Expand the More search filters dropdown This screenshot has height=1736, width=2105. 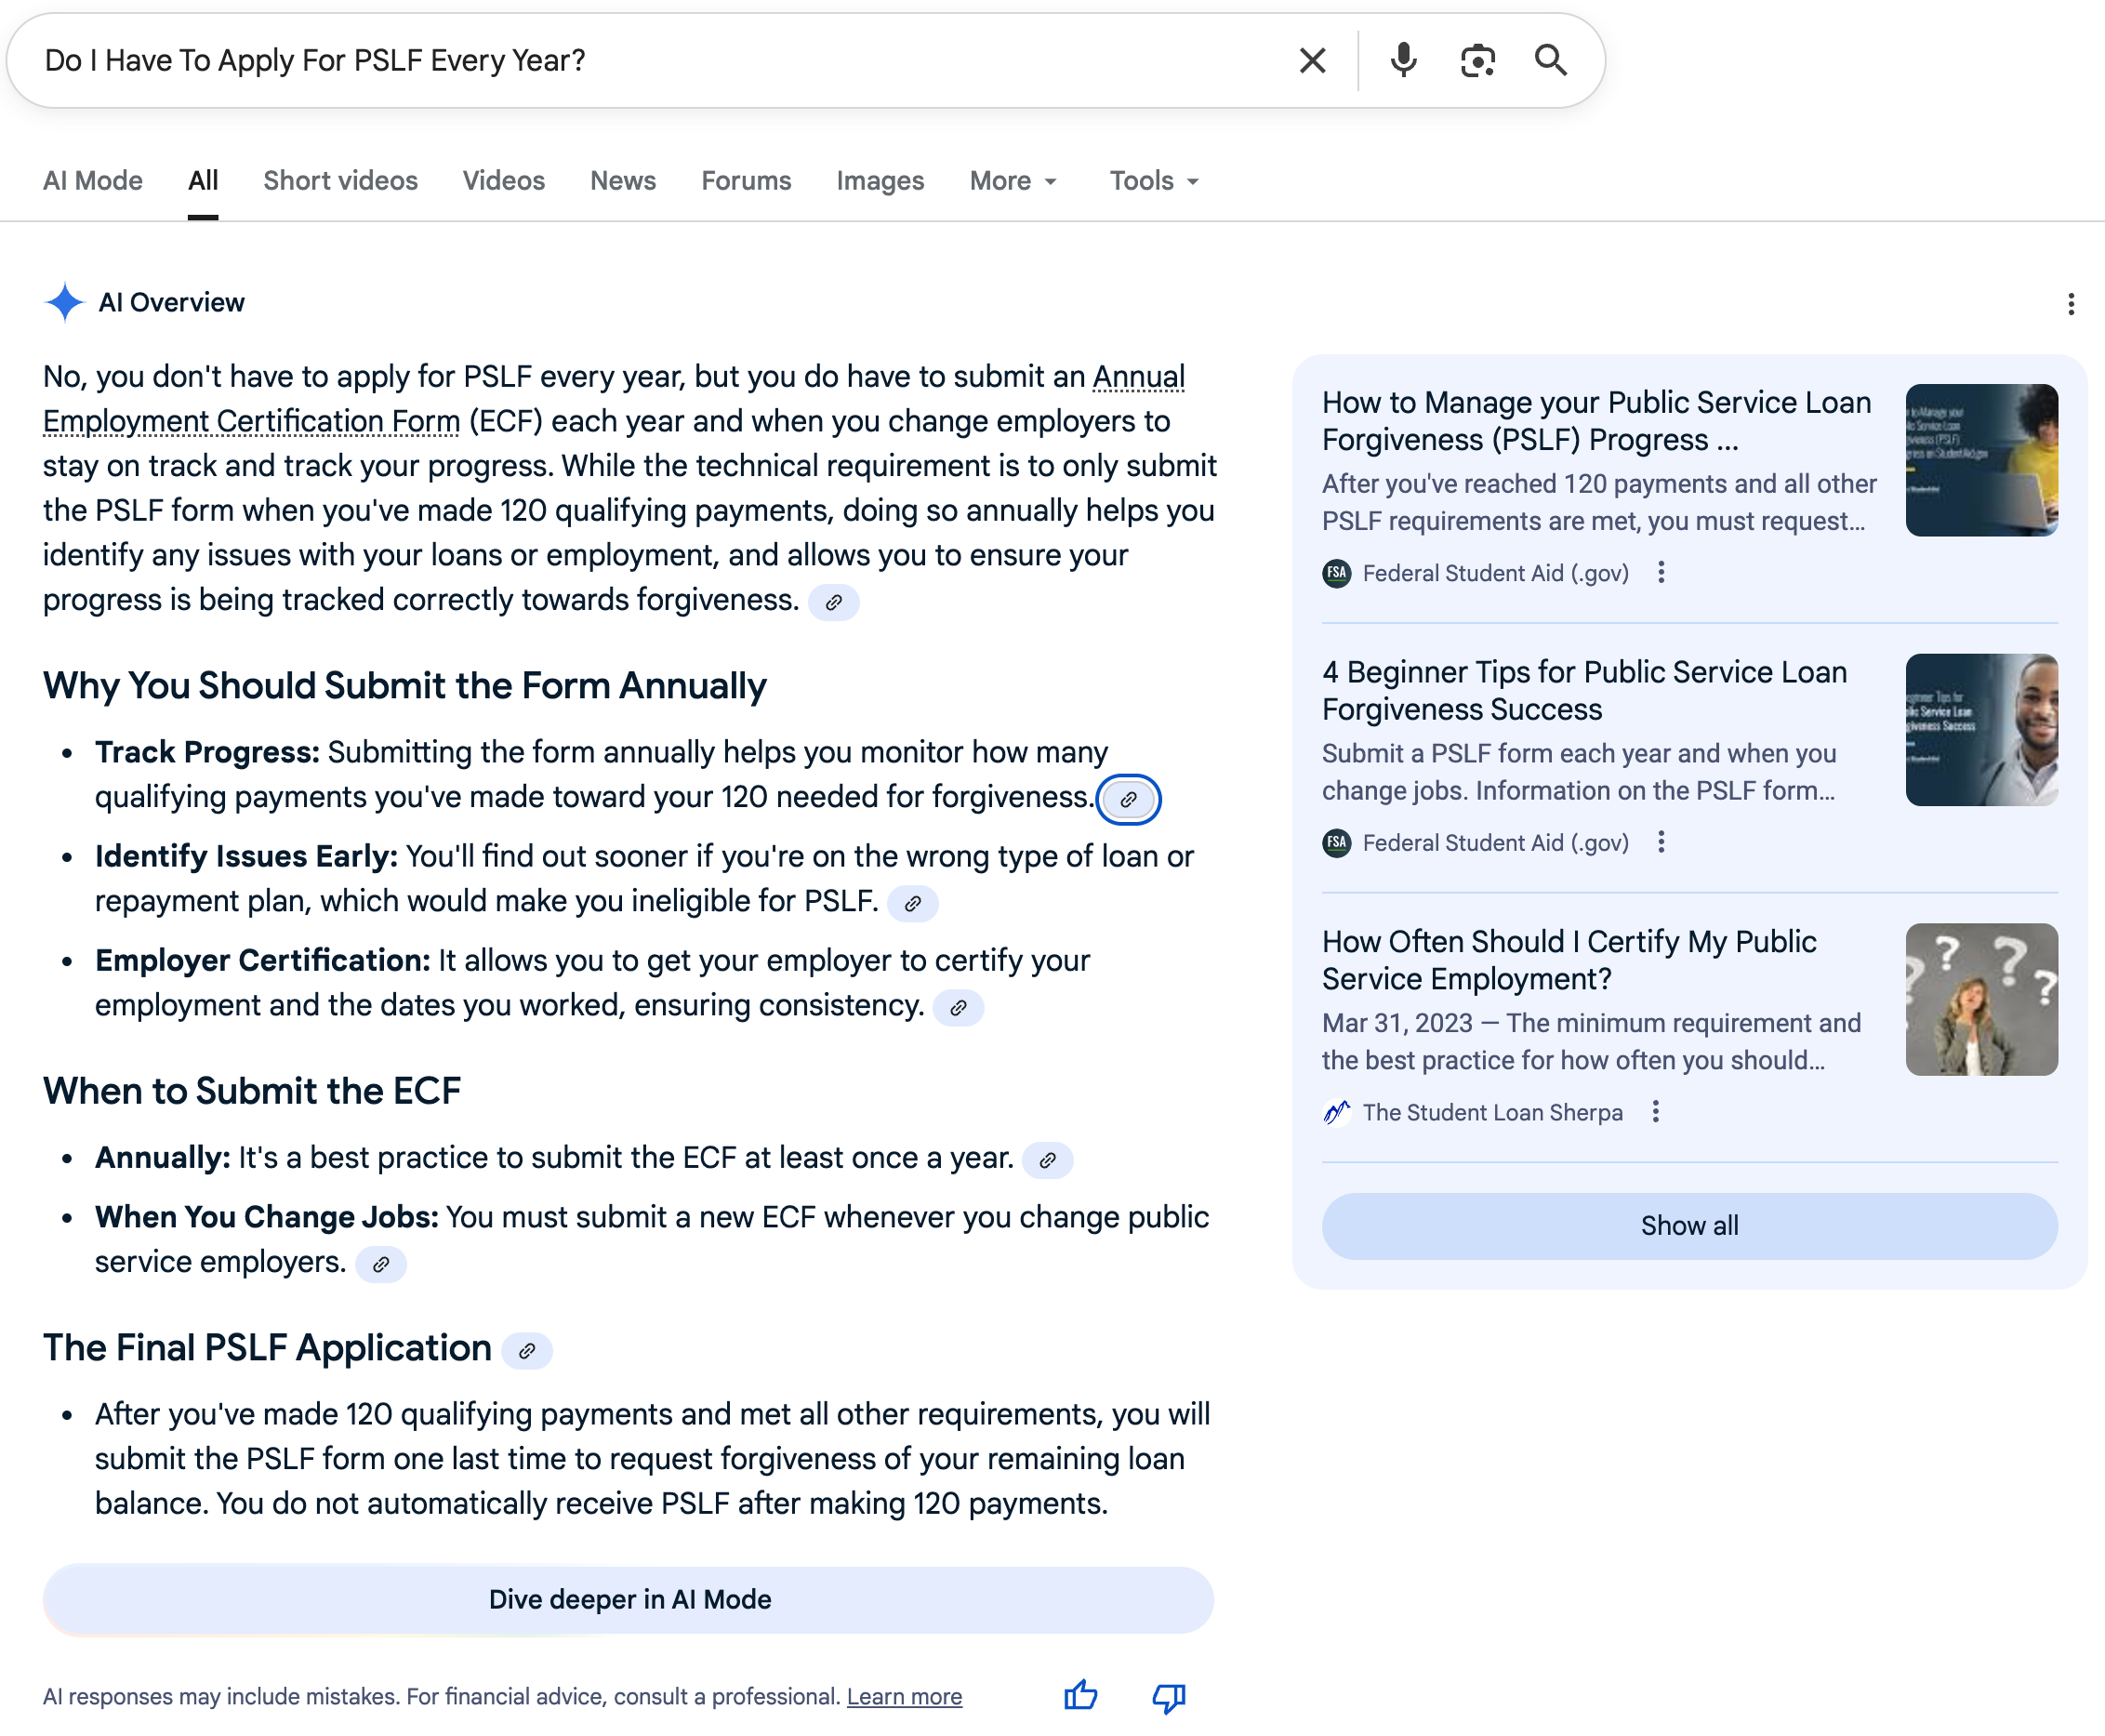pos(1013,181)
